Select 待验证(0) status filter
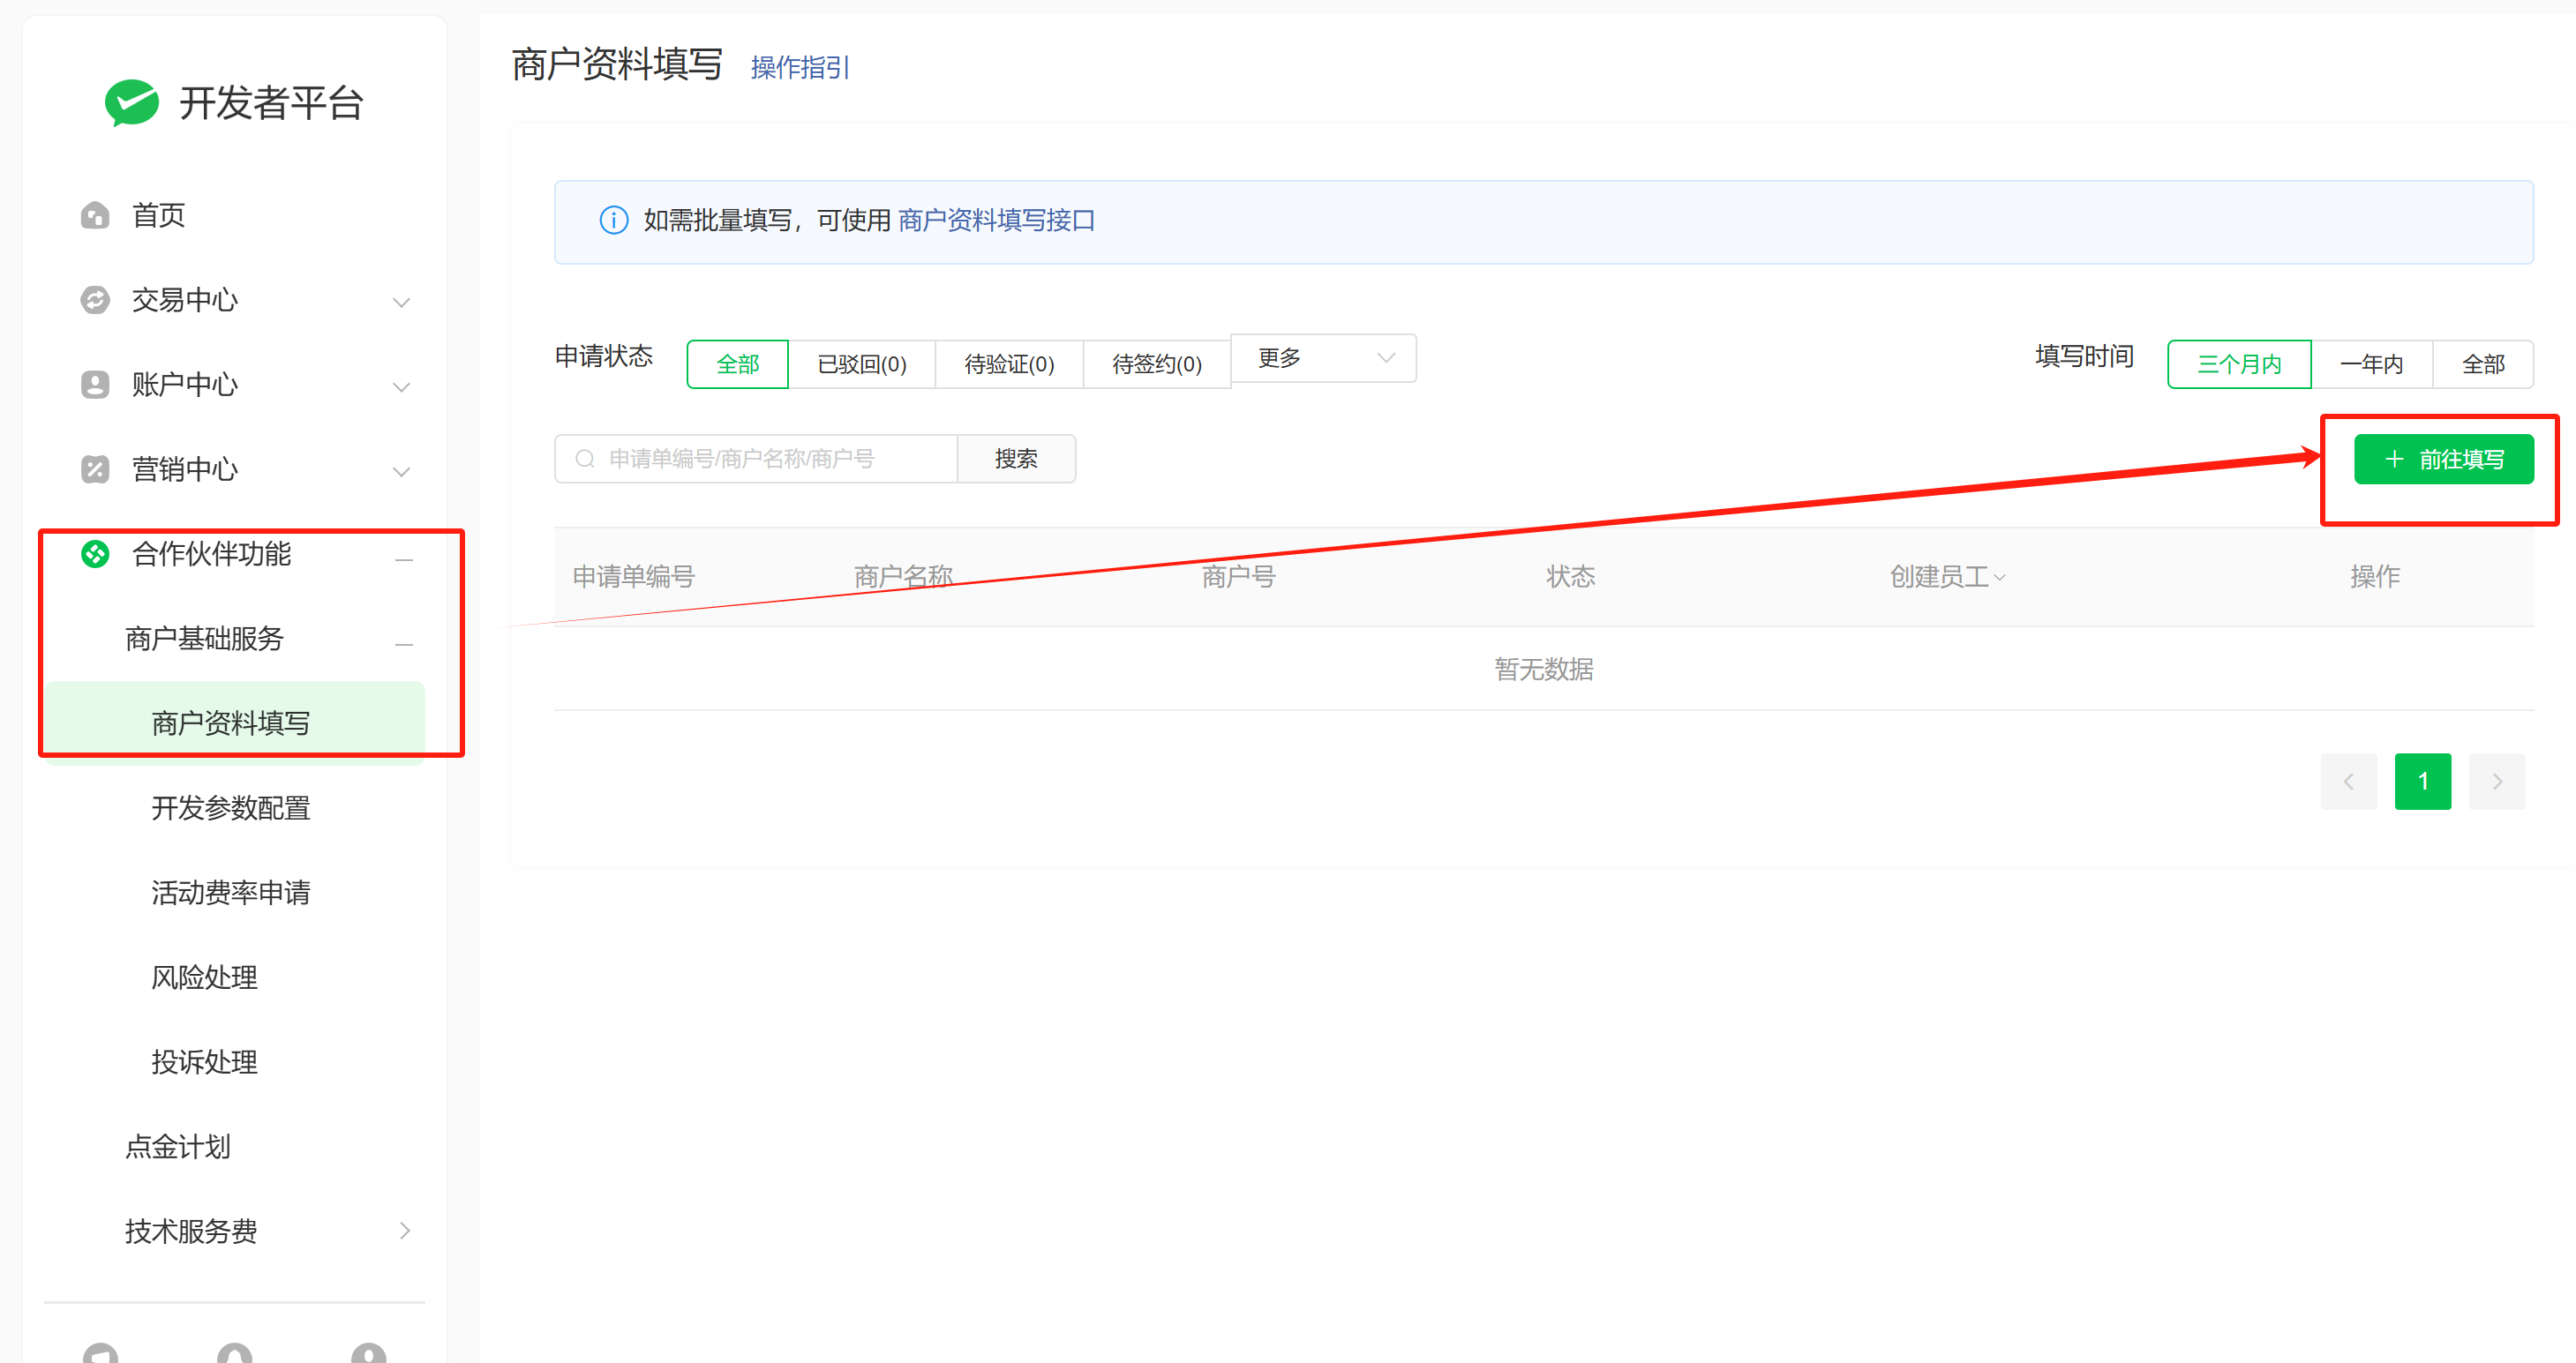This screenshot has height=1363, width=2576. 1008,364
